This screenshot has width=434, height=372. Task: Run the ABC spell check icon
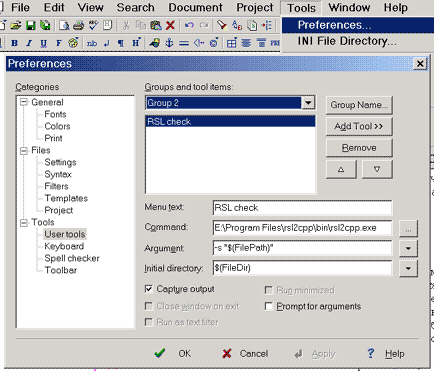tap(93, 25)
